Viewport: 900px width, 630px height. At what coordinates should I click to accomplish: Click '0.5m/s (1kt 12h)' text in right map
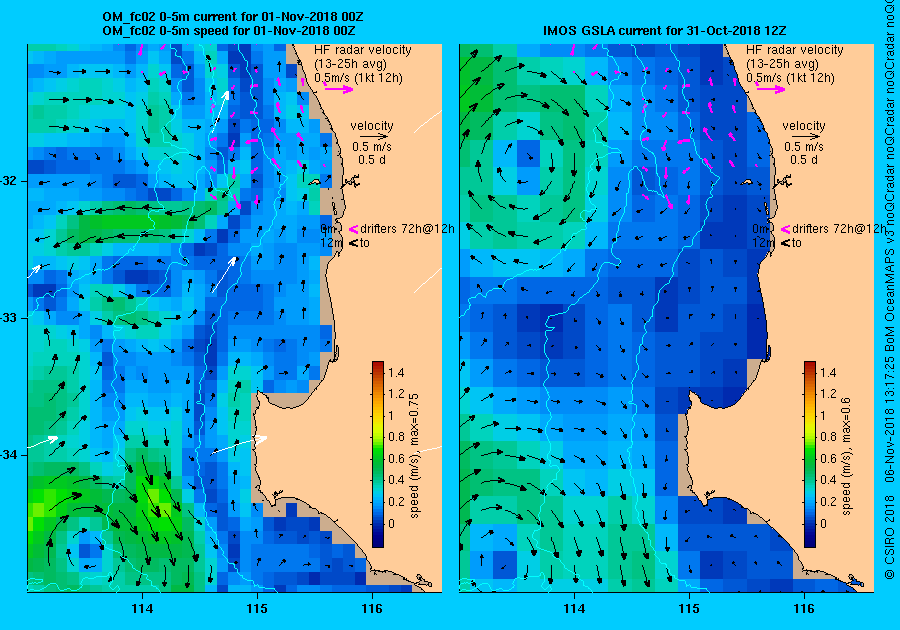tap(790, 78)
